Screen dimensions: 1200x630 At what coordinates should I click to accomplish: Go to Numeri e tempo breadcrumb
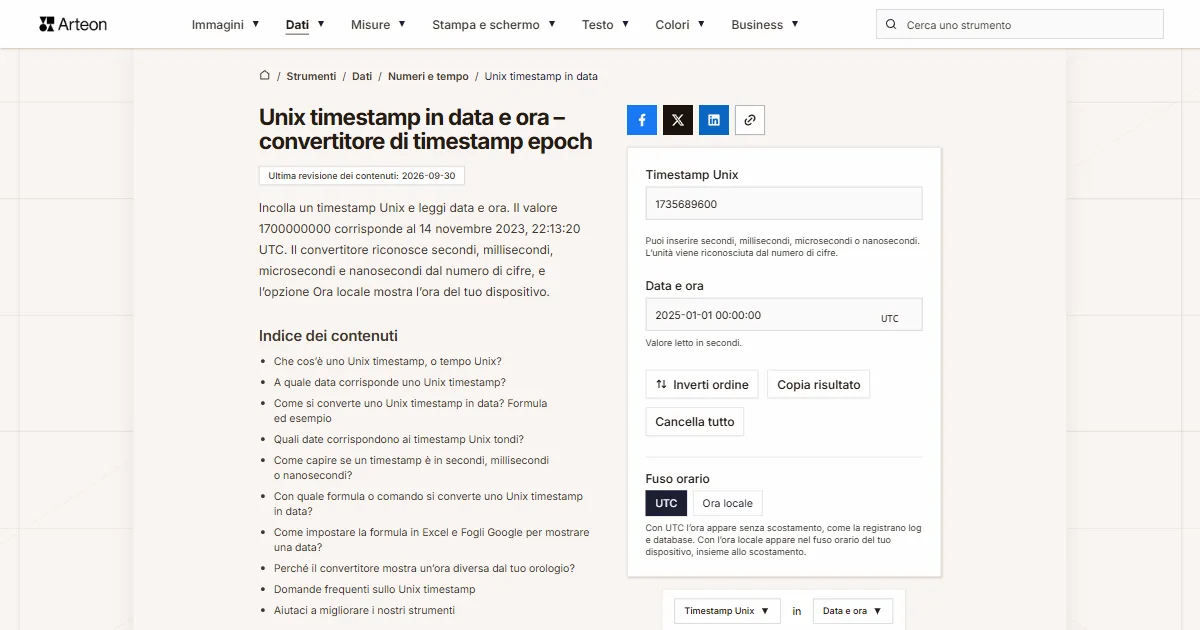point(428,76)
